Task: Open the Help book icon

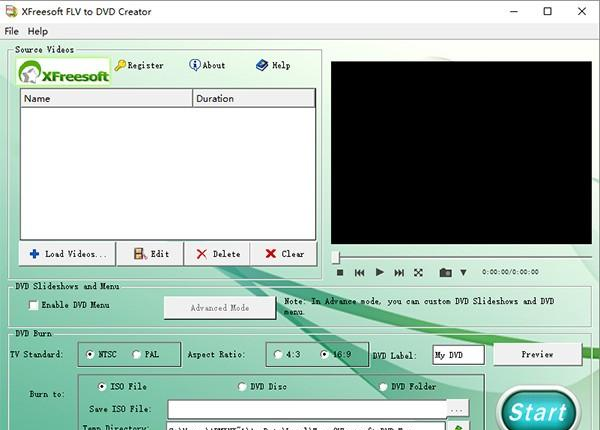Action: point(273,65)
